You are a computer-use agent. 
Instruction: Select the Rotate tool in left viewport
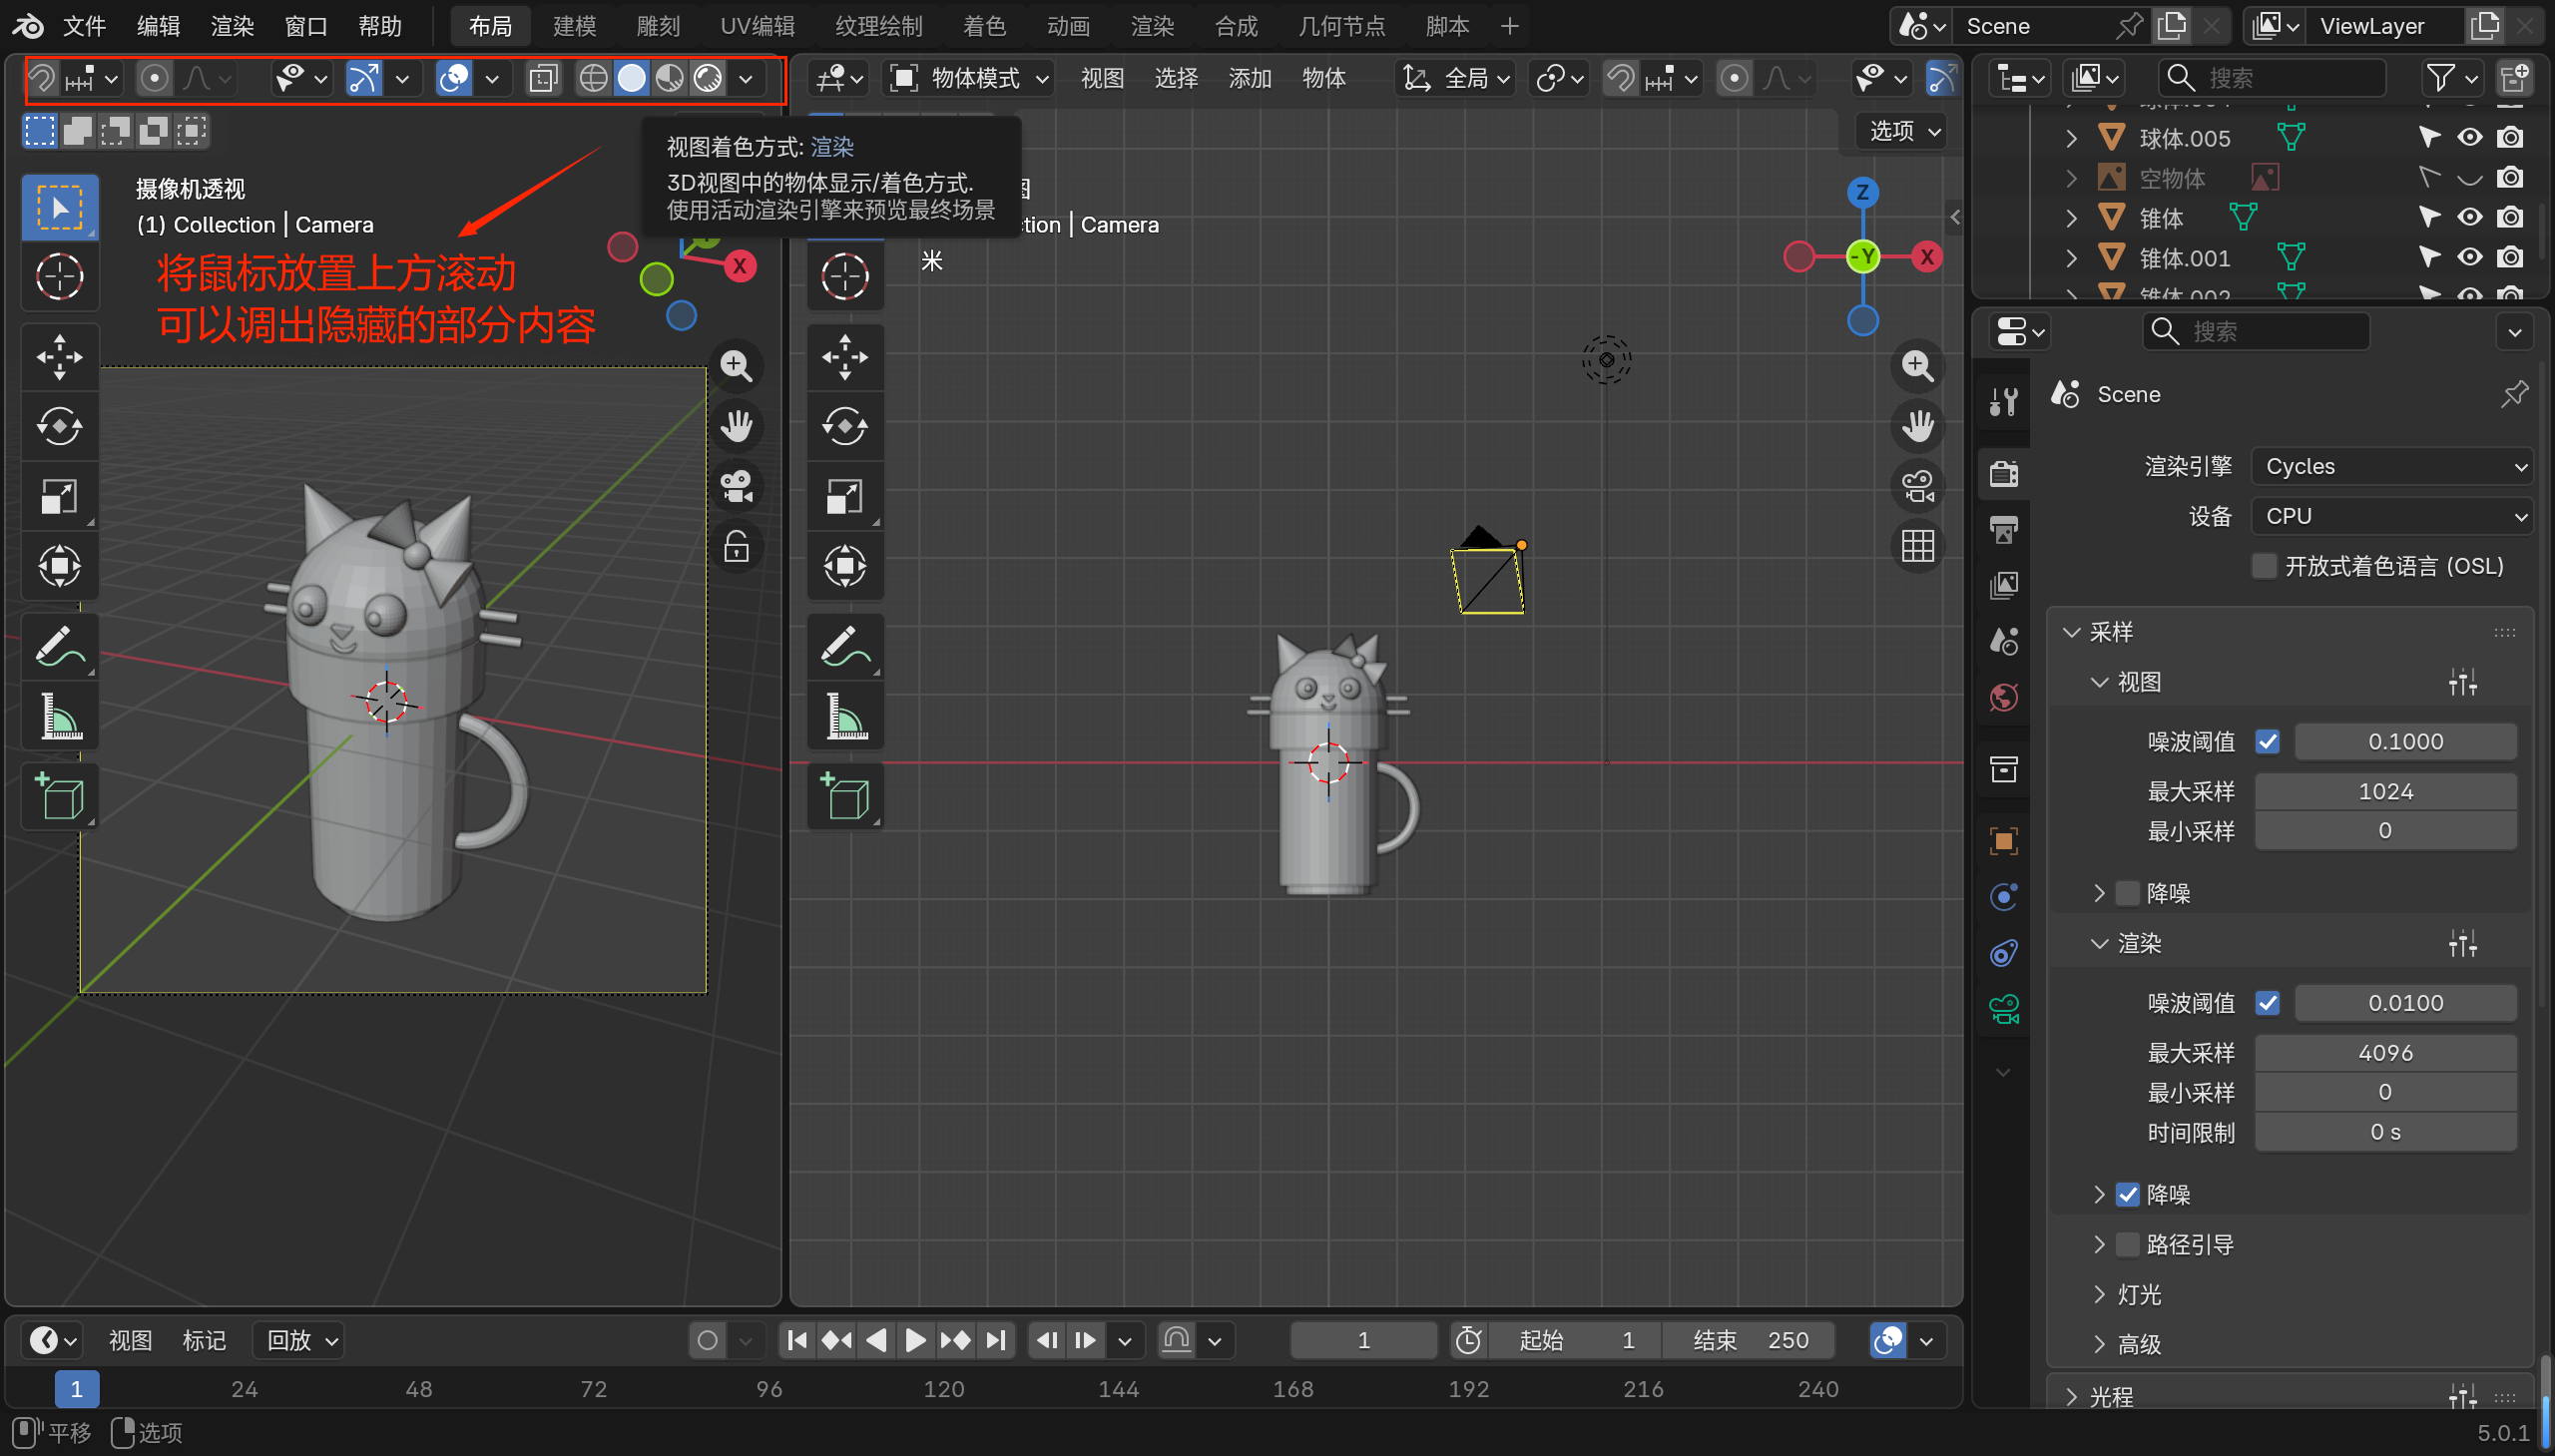coord(59,426)
